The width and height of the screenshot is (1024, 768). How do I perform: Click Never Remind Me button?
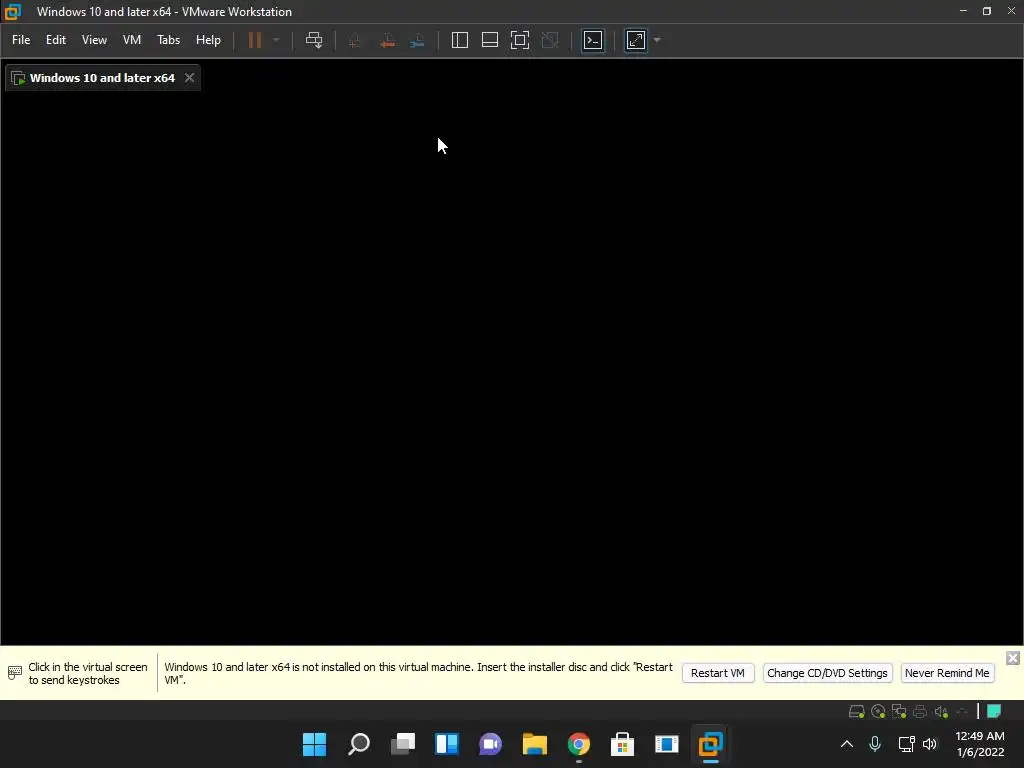click(947, 673)
